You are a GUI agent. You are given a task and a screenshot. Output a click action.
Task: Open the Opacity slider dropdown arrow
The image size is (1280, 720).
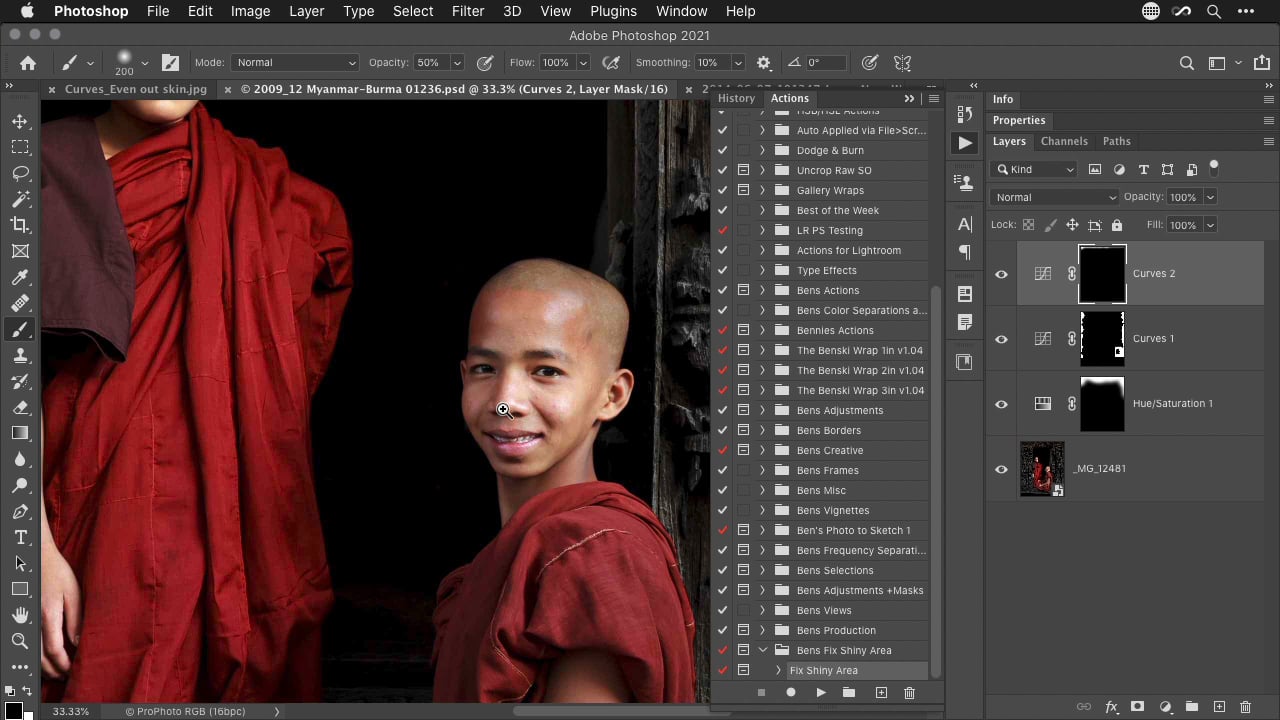pyautogui.click(x=457, y=62)
